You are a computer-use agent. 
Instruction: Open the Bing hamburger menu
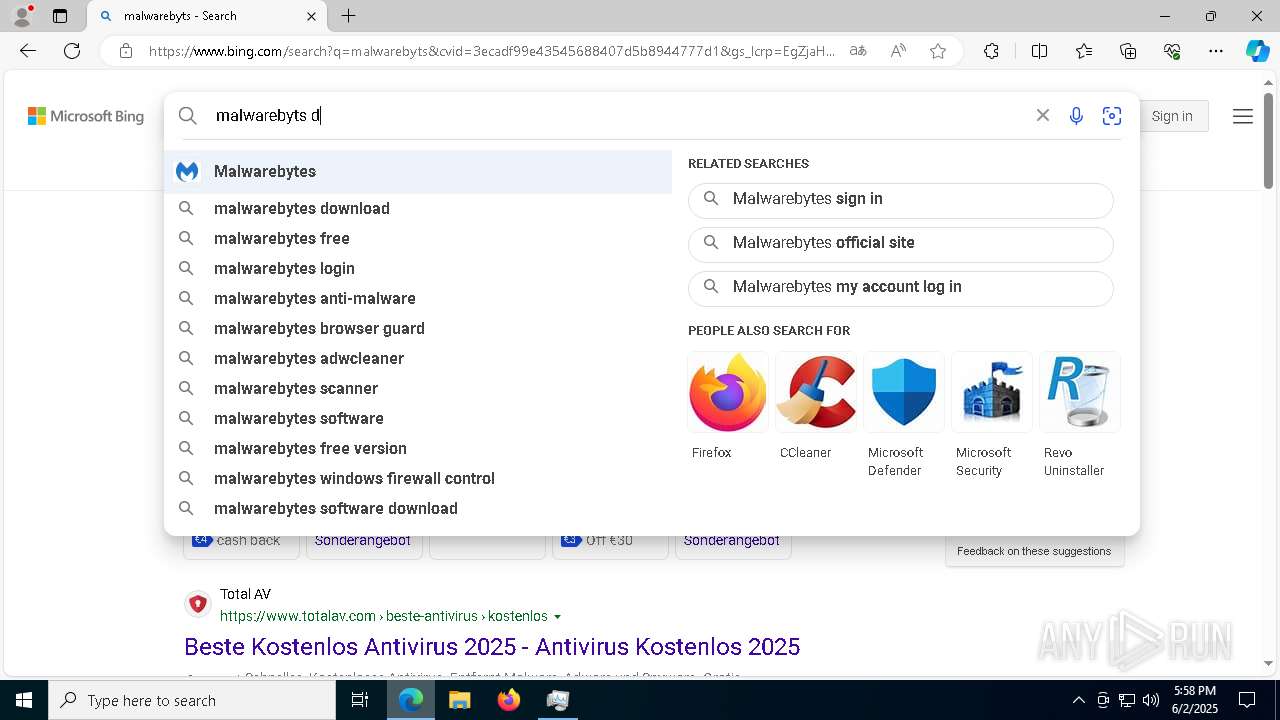(x=1243, y=116)
